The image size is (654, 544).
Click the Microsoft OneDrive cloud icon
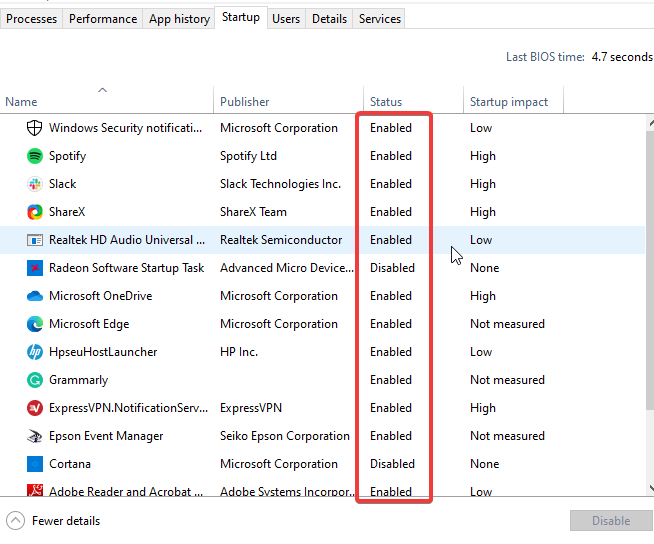(x=35, y=296)
